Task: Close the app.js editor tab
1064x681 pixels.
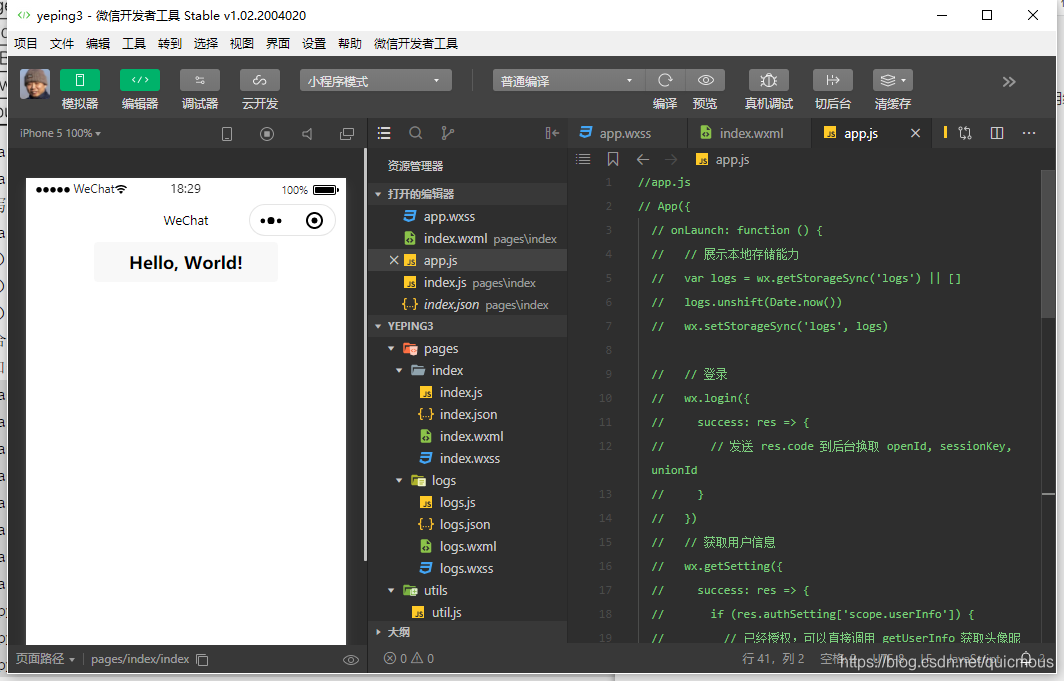Action: coord(915,134)
